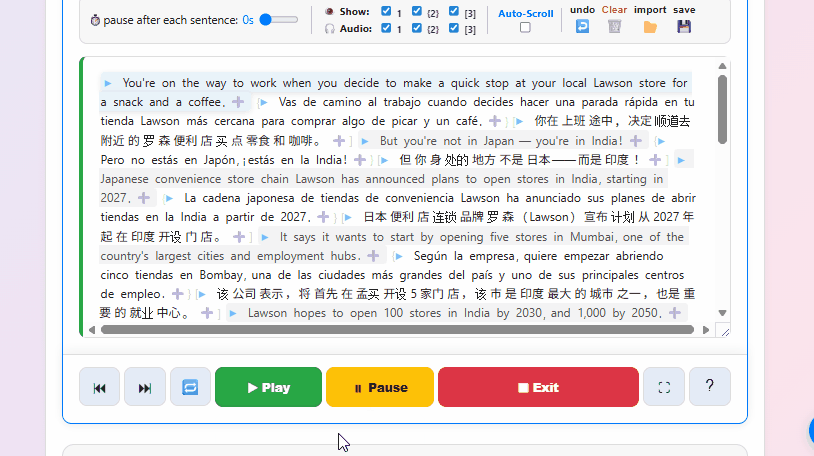Play sentence "Pero no estás en Japón"
Screen dimensions: 814x456
pos(660,141)
